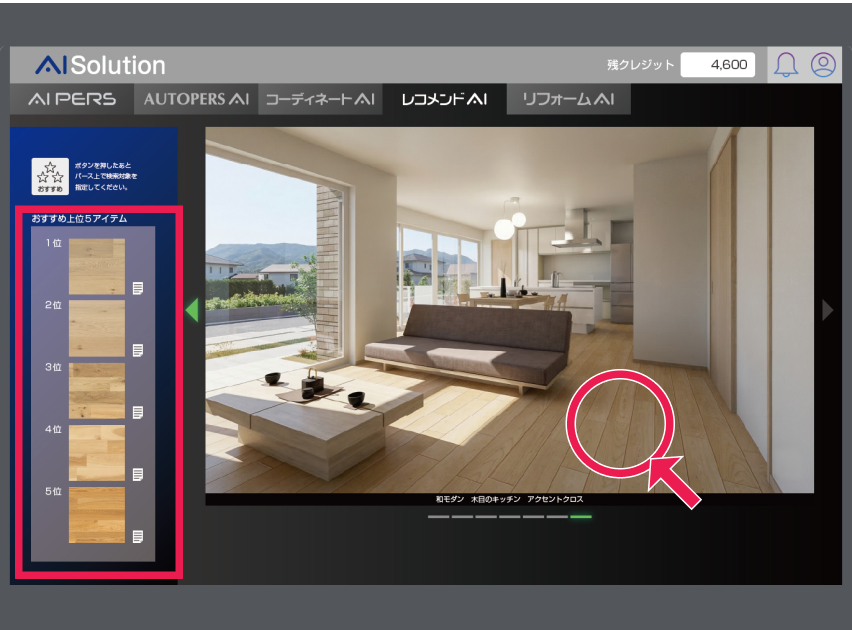Switch to the コーディネートAI tab

pos(320,99)
